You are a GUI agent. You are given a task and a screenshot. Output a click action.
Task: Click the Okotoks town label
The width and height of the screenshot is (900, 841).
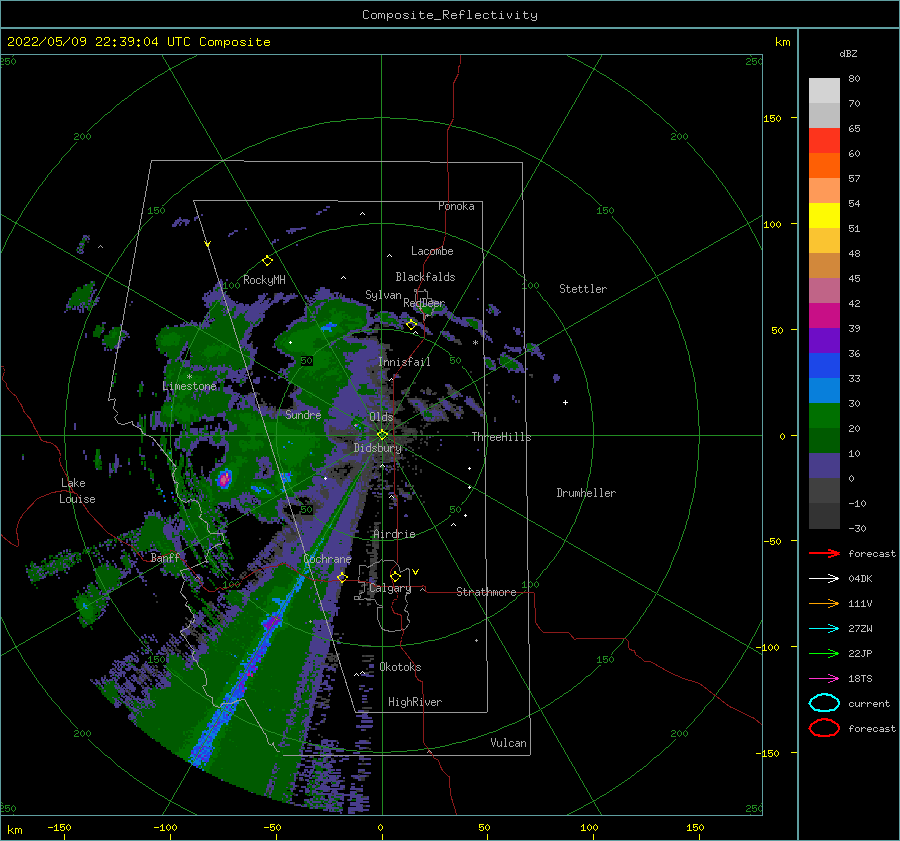(400, 667)
